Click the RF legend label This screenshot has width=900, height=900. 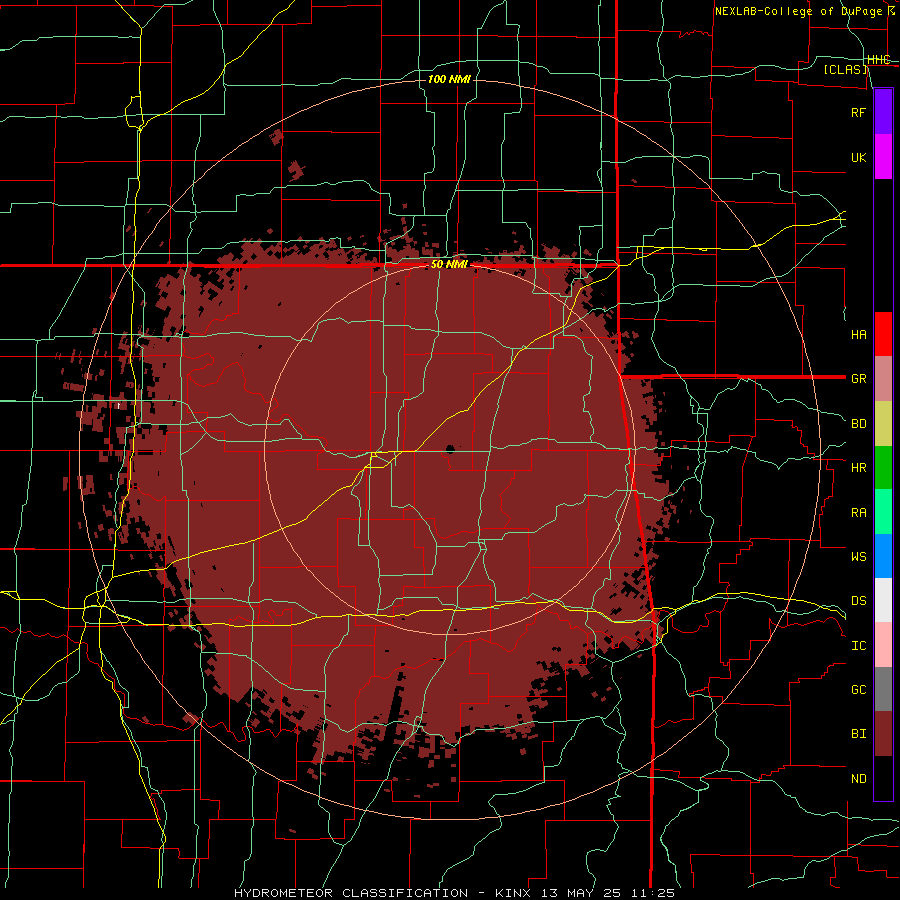[x=858, y=112]
